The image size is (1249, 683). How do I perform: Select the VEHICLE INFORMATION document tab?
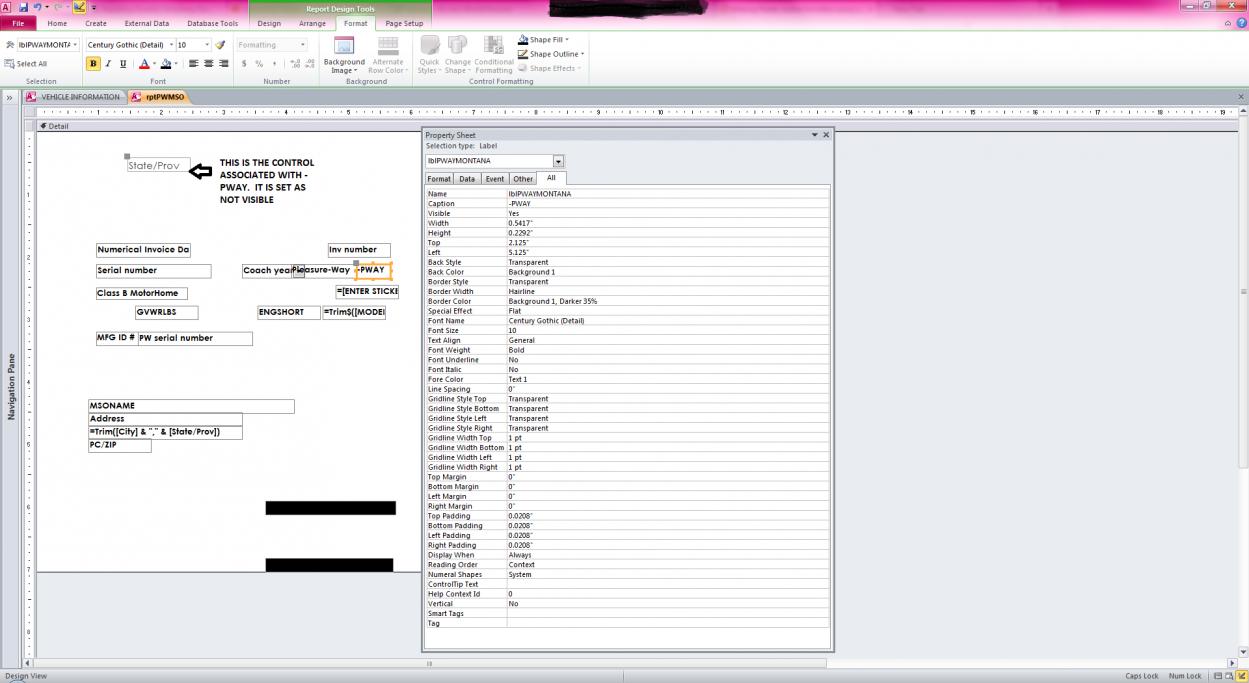tap(74, 97)
